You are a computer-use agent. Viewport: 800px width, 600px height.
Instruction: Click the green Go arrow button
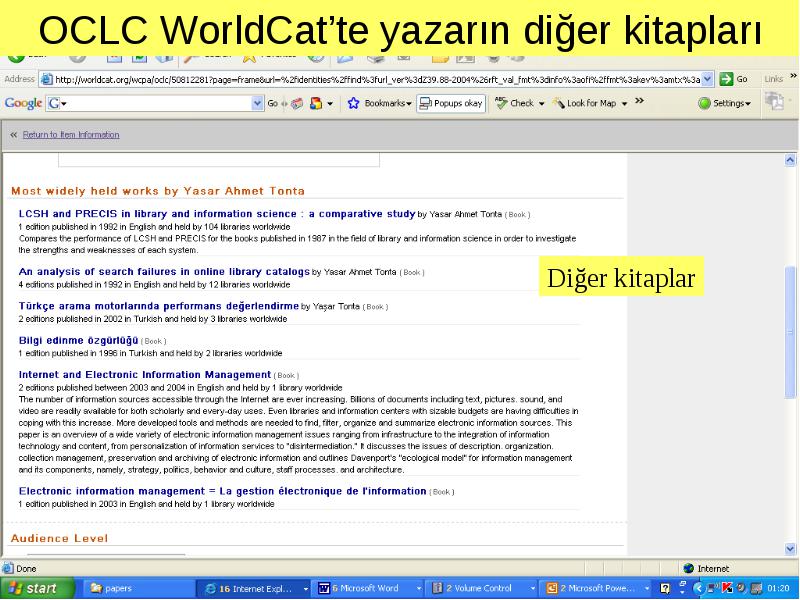click(x=726, y=79)
